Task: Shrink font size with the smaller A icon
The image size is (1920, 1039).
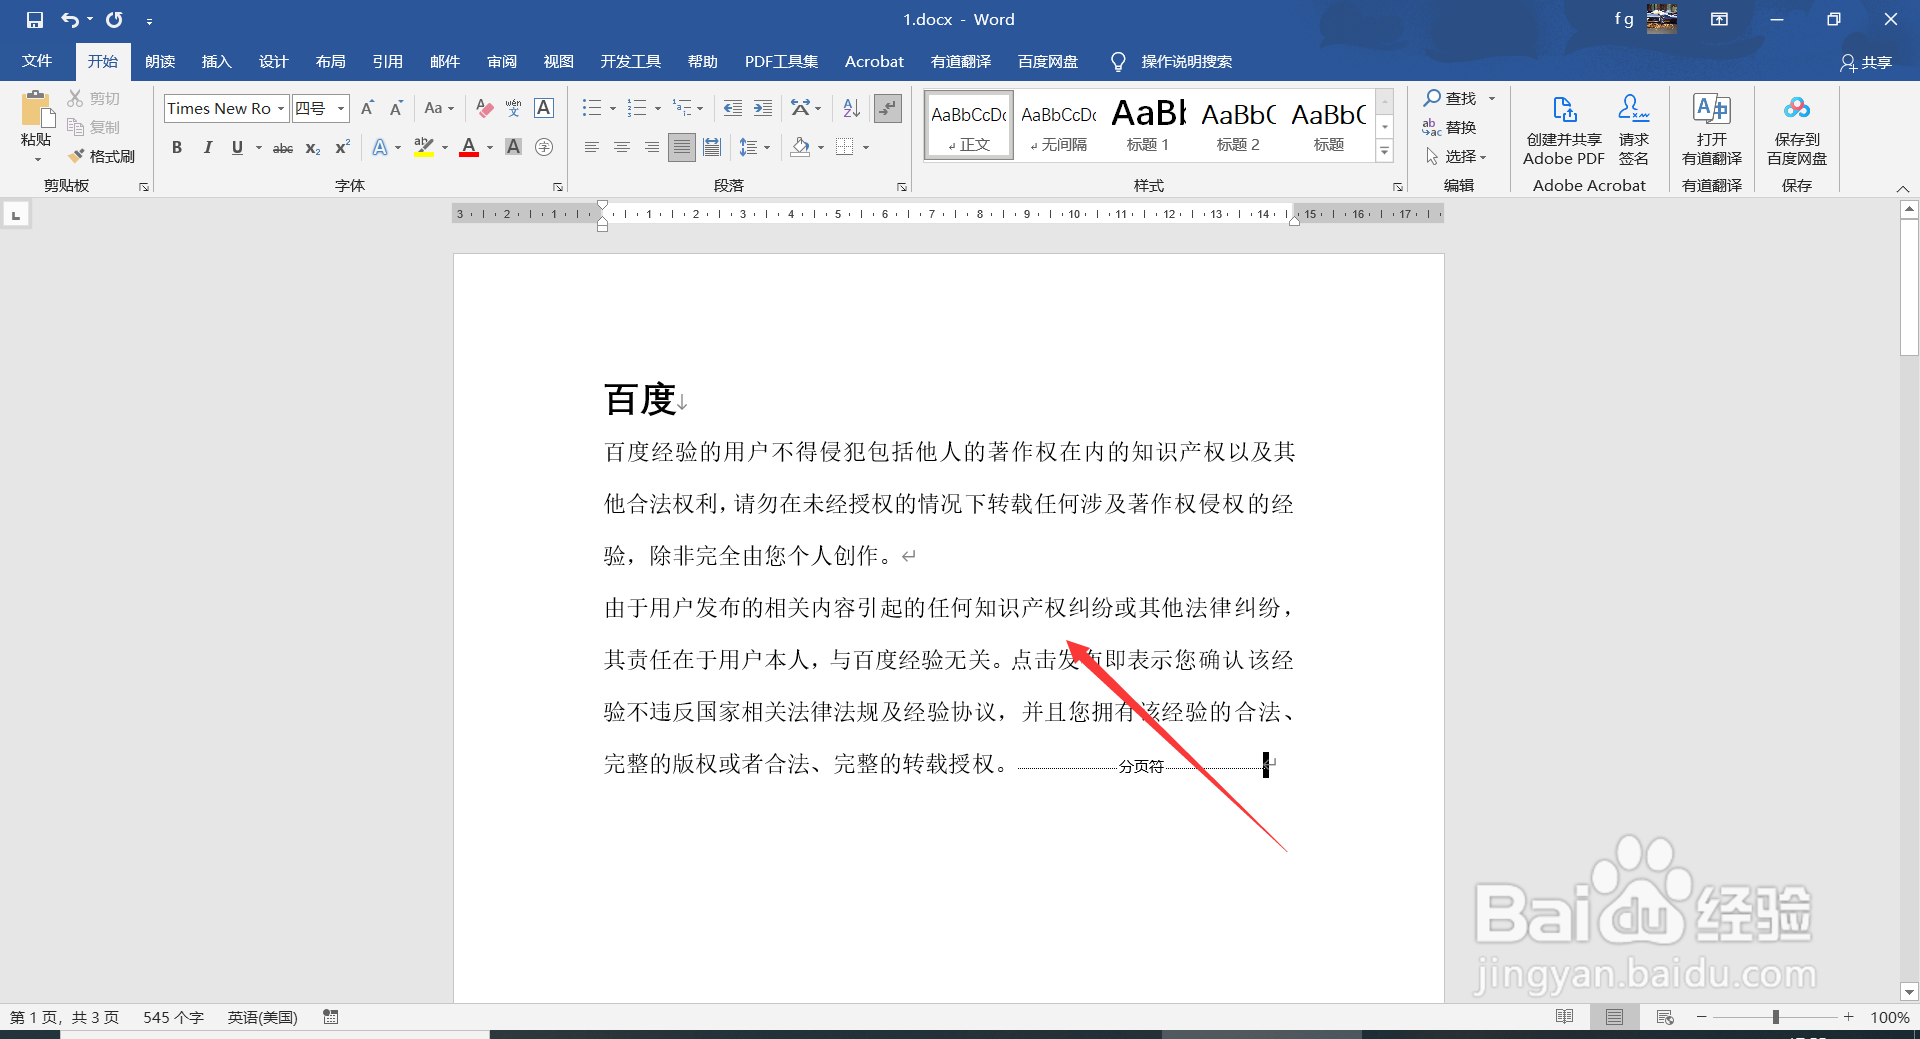Action: (x=396, y=108)
